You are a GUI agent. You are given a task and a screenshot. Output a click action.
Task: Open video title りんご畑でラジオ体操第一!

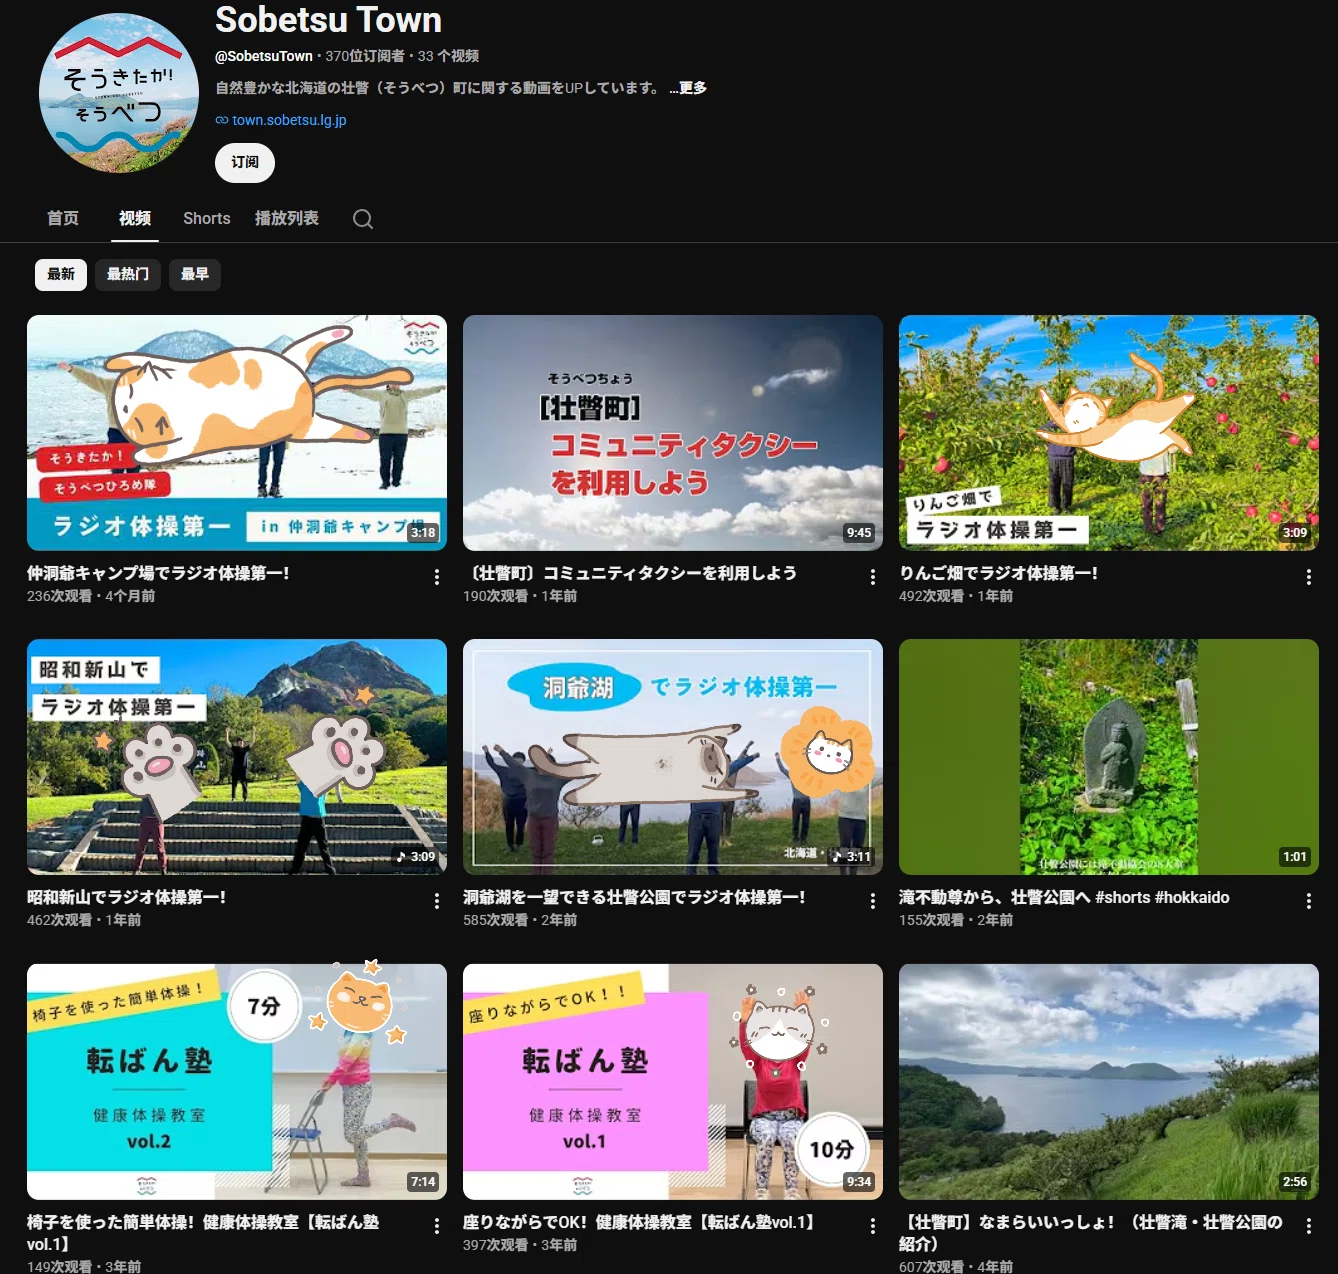click(x=998, y=573)
